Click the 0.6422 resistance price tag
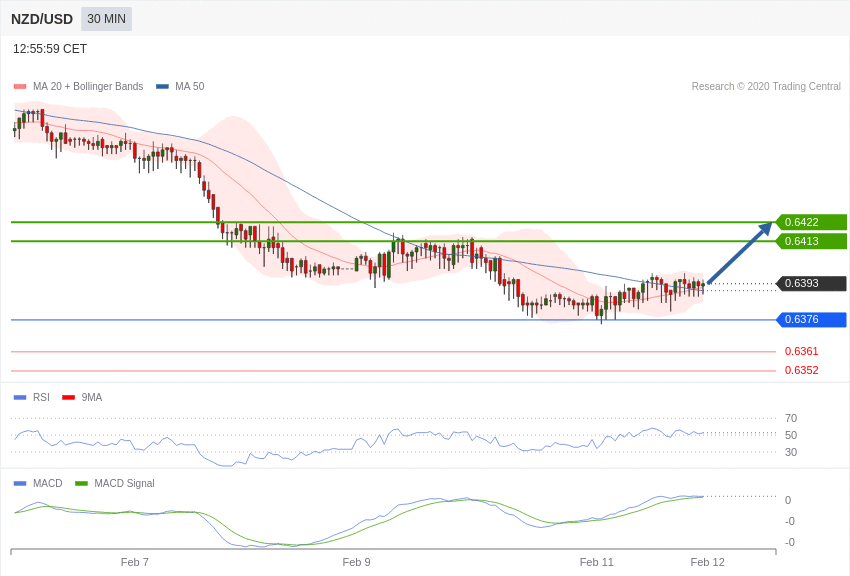 click(811, 222)
